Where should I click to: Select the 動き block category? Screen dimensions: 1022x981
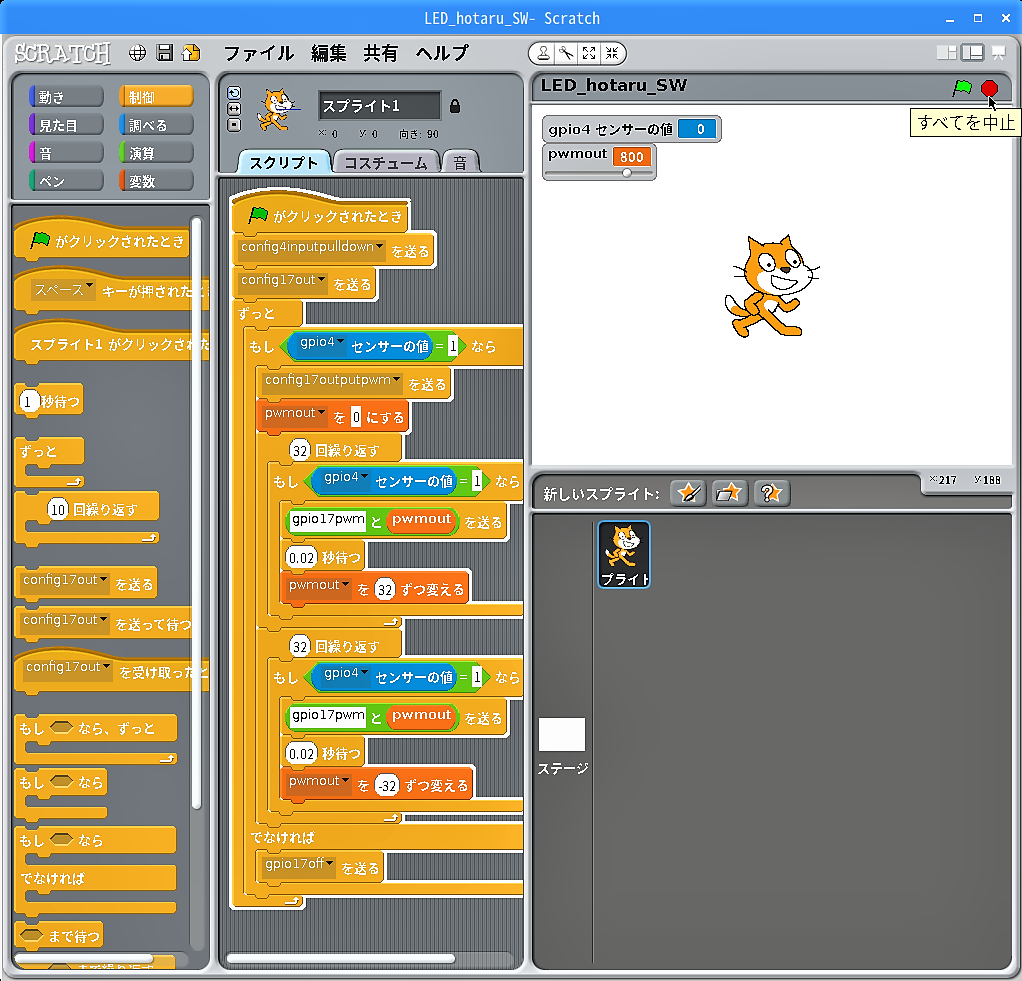66,97
